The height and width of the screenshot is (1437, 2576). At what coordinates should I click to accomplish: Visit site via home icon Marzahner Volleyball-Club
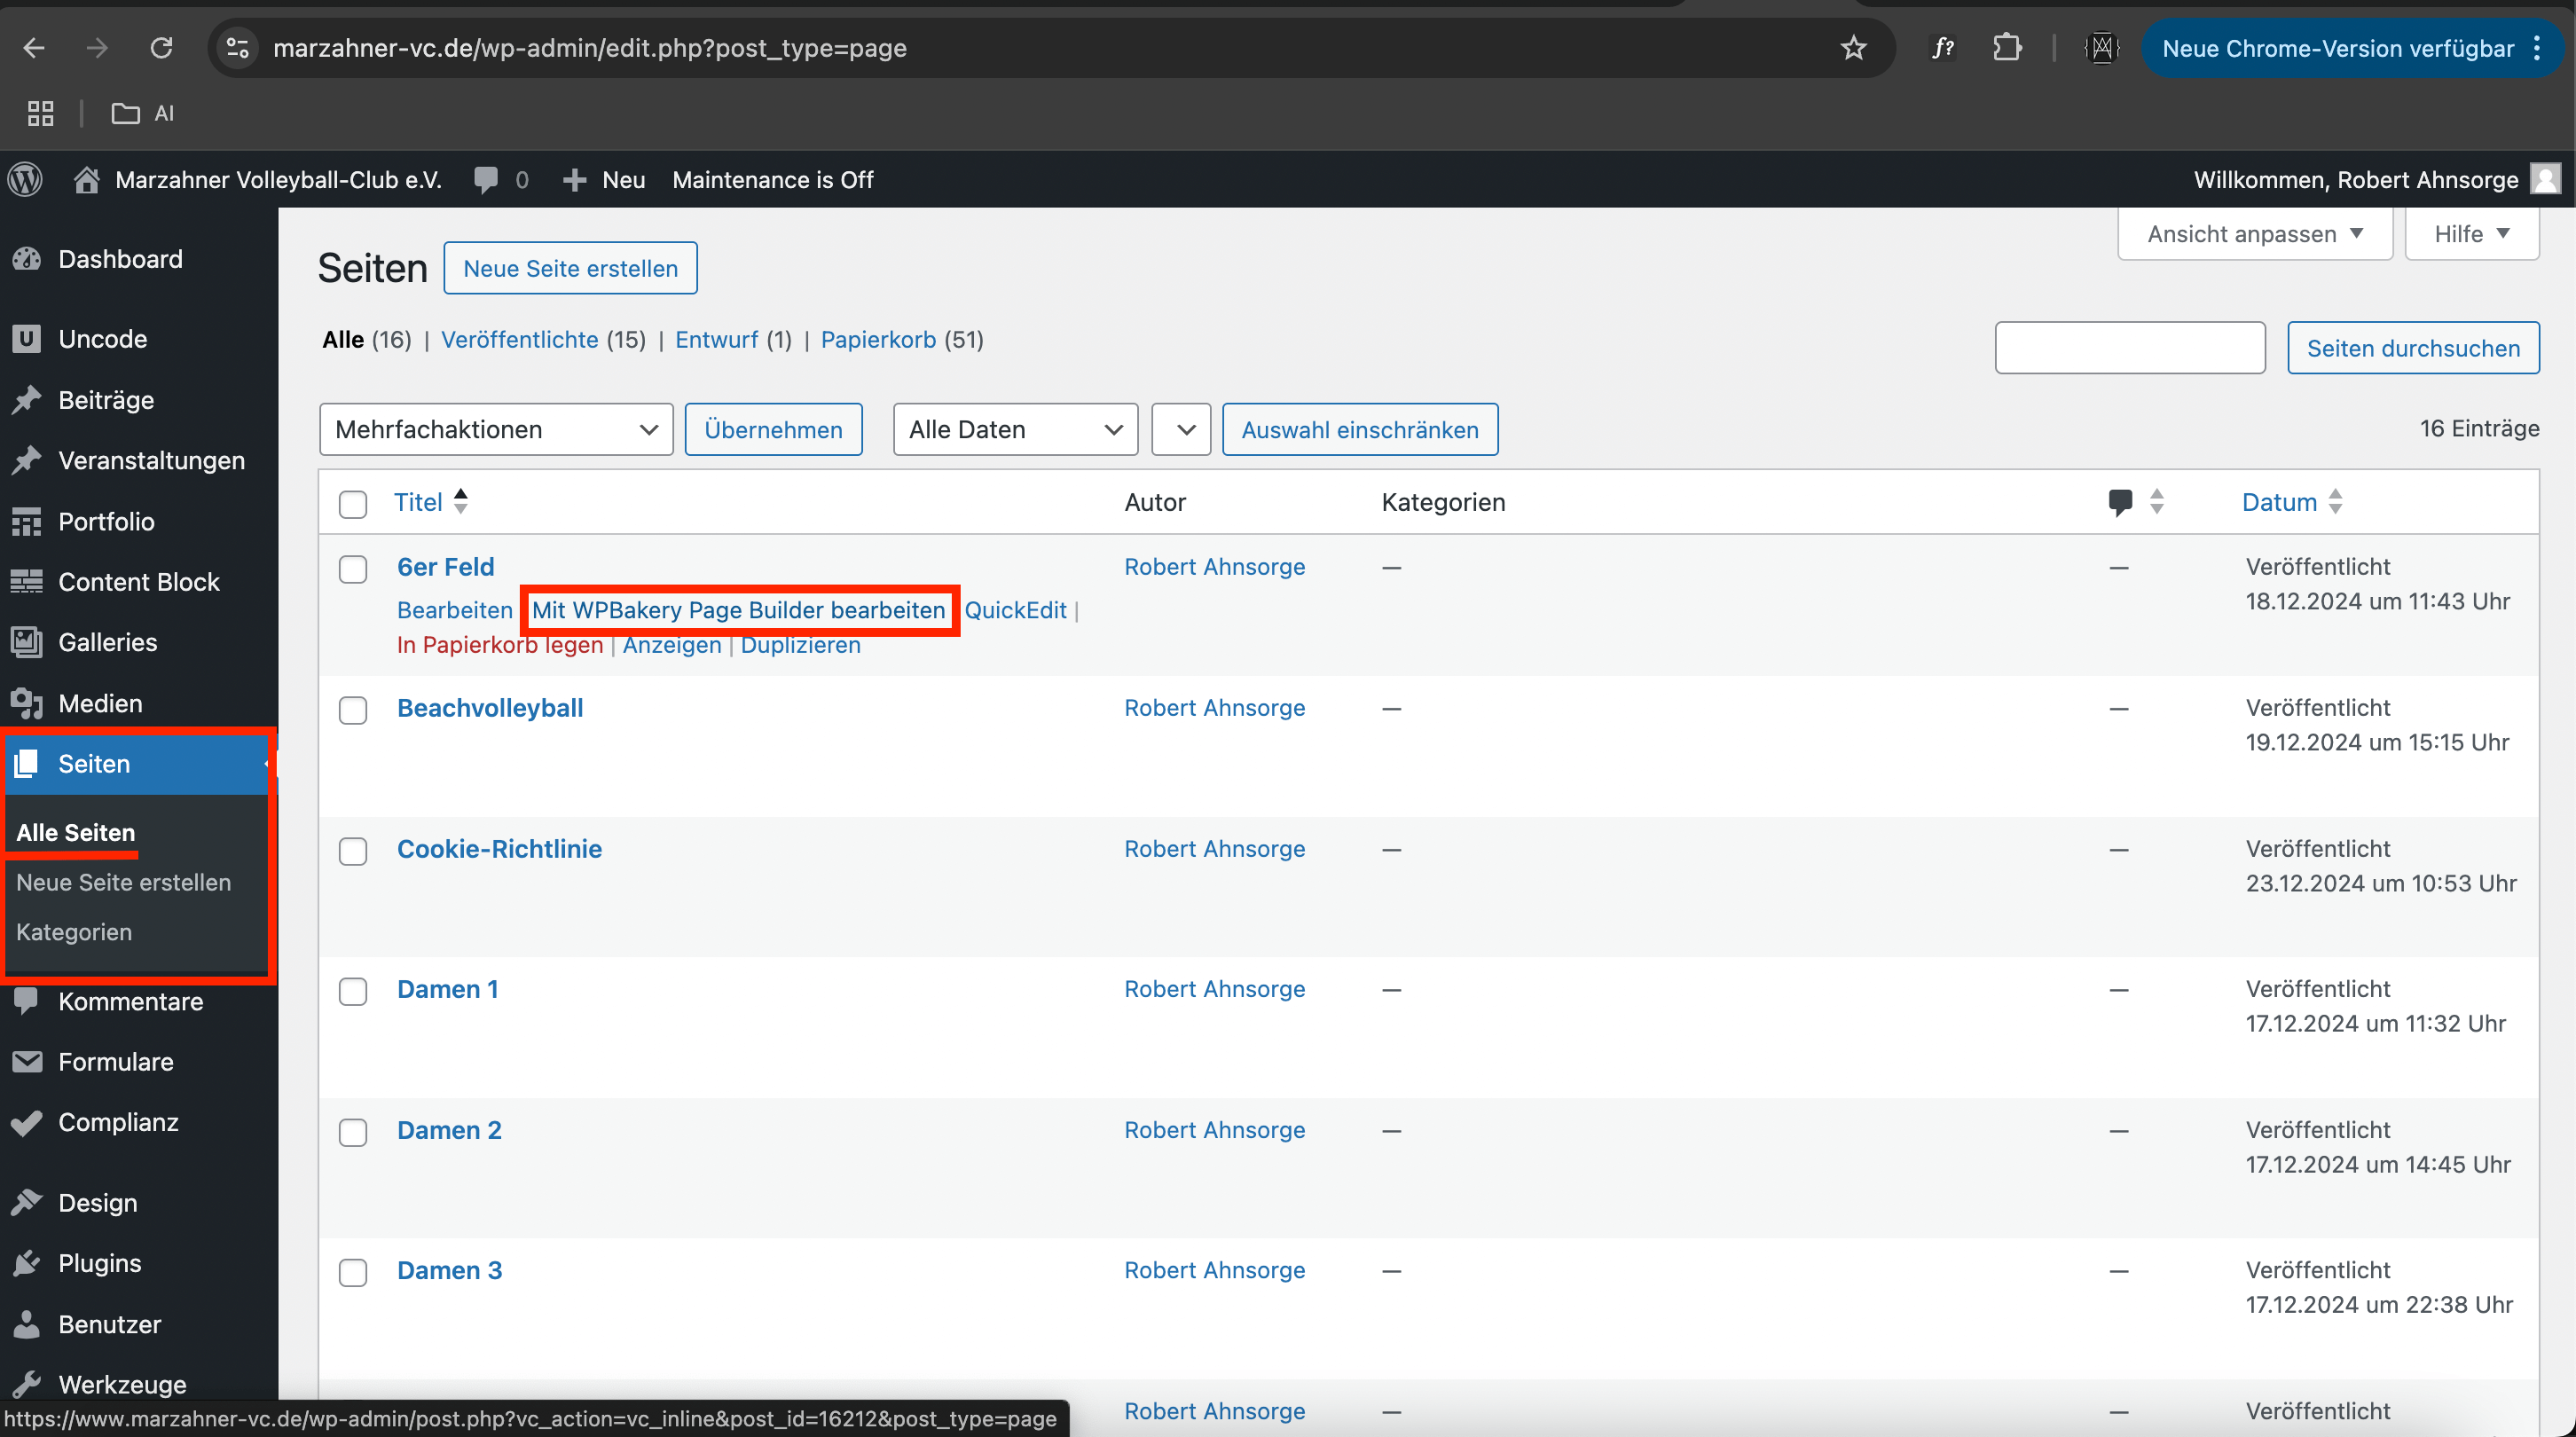click(x=257, y=180)
